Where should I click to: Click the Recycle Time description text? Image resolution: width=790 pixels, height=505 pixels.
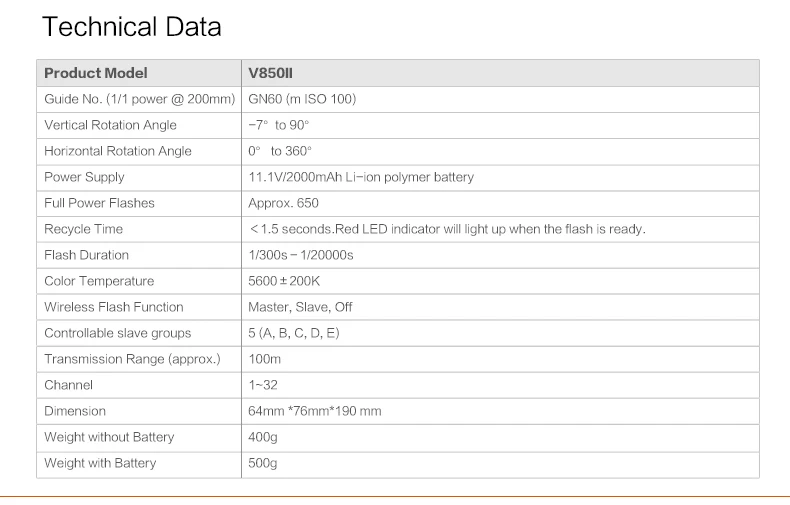(447, 229)
